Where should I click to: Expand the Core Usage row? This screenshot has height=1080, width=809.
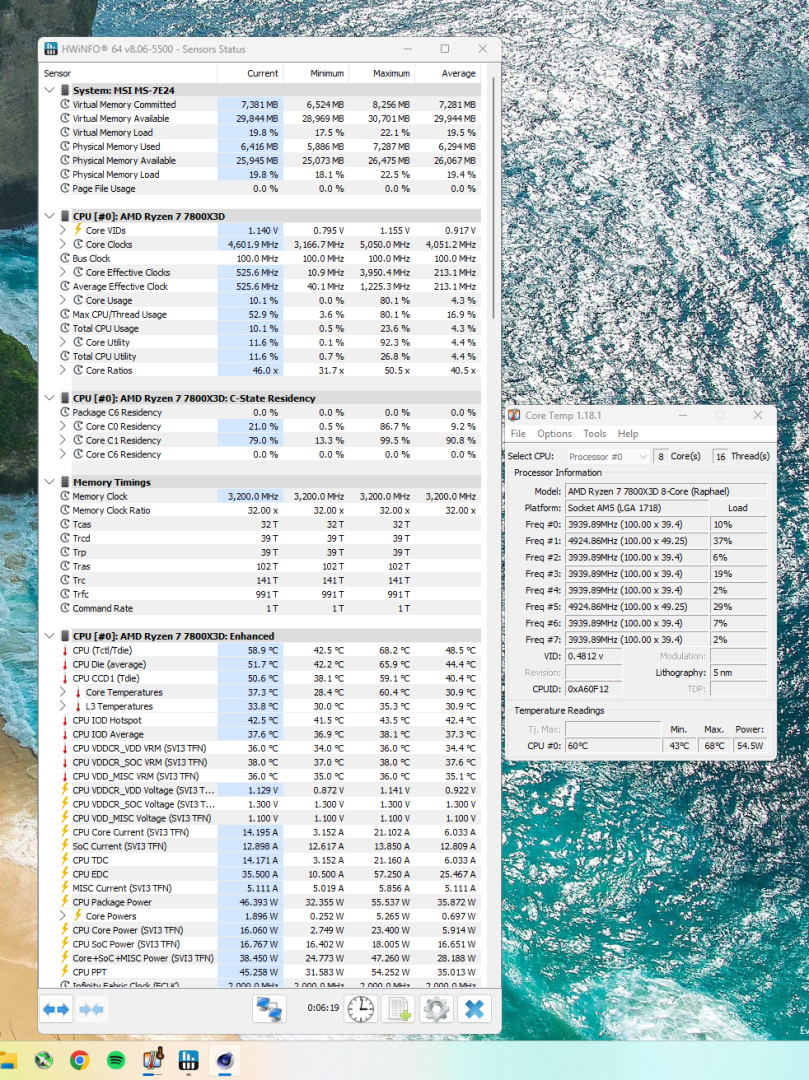(x=63, y=300)
